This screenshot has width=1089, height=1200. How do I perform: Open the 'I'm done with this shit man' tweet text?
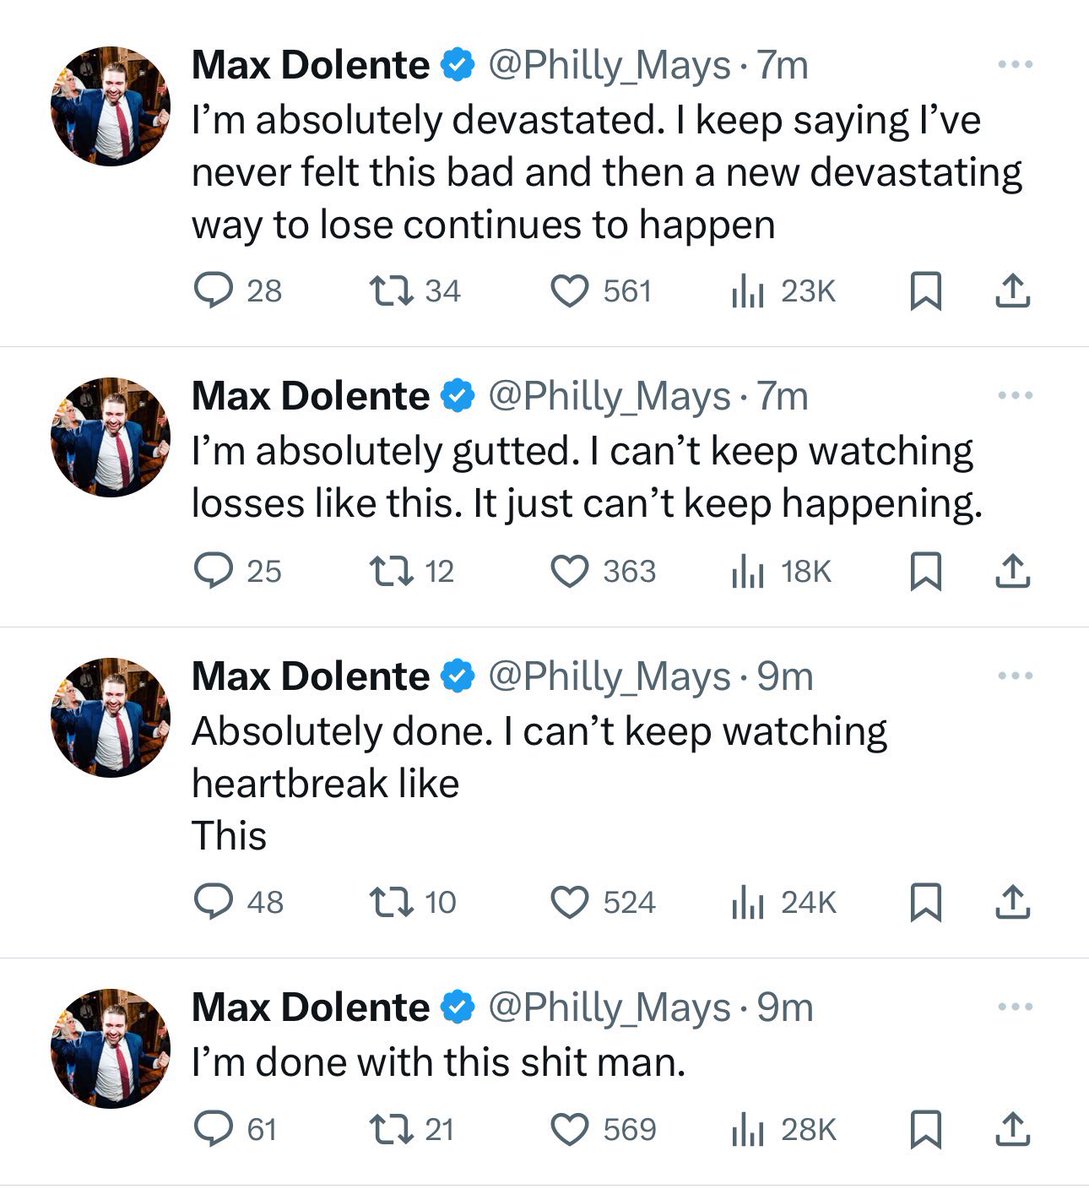[x=438, y=1062]
